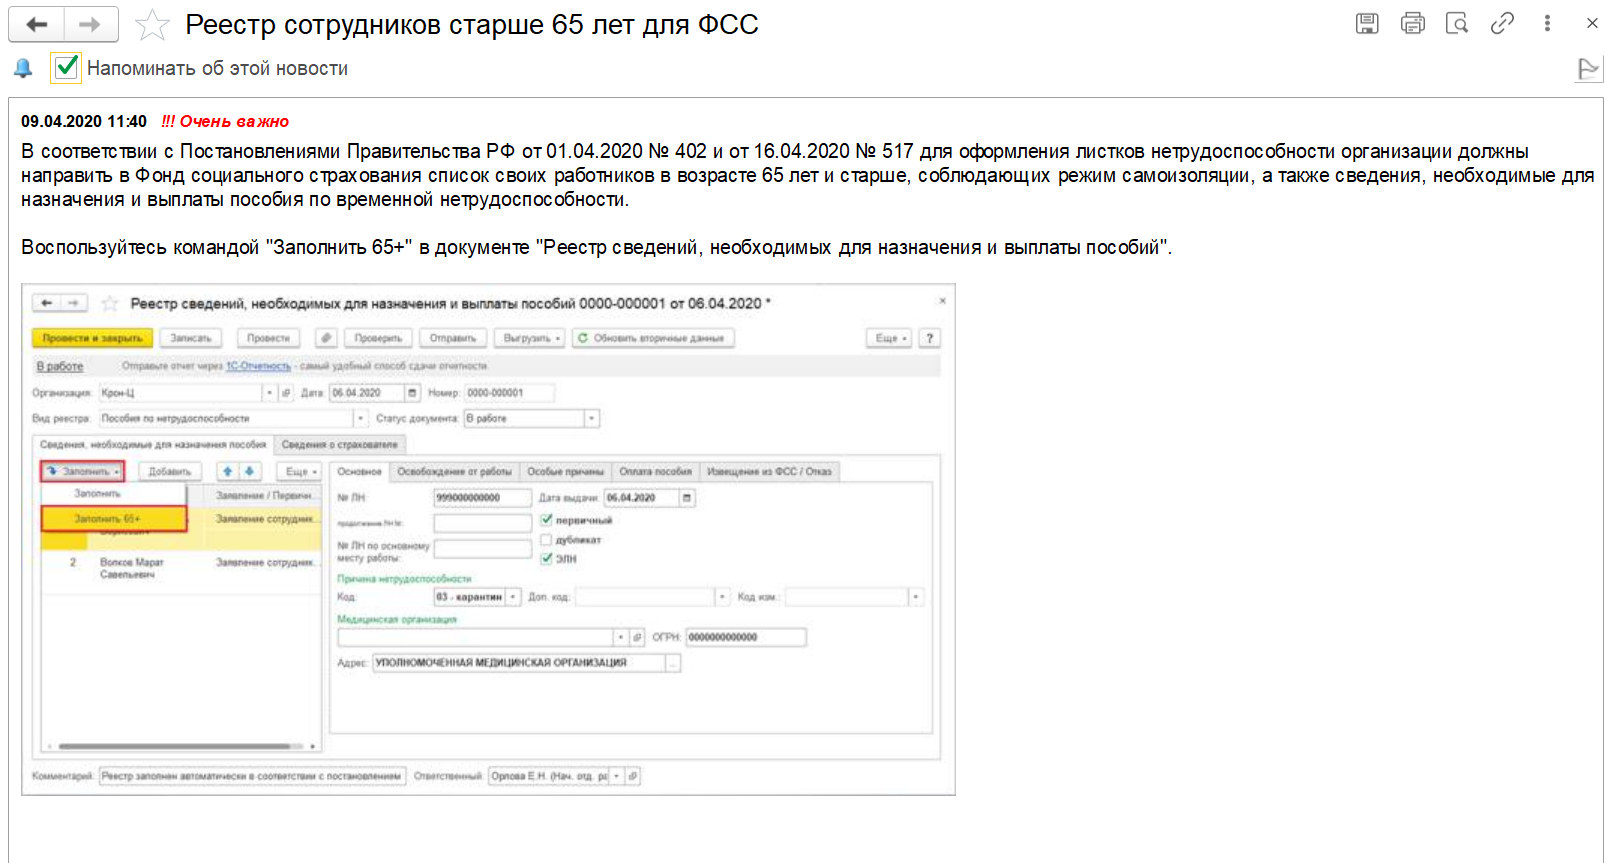Toggle the "дубликат" checkbox in the embedded form

point(546,539)
